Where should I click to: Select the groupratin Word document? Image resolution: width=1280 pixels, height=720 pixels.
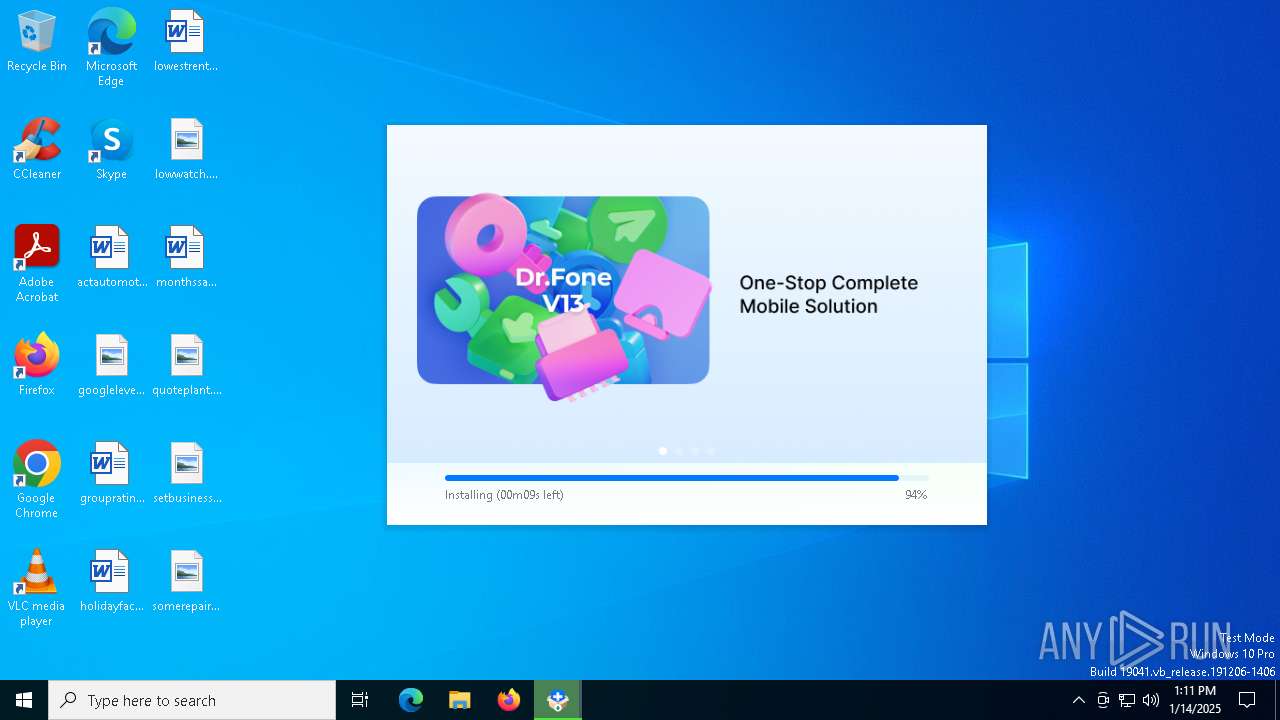(111, 473)
